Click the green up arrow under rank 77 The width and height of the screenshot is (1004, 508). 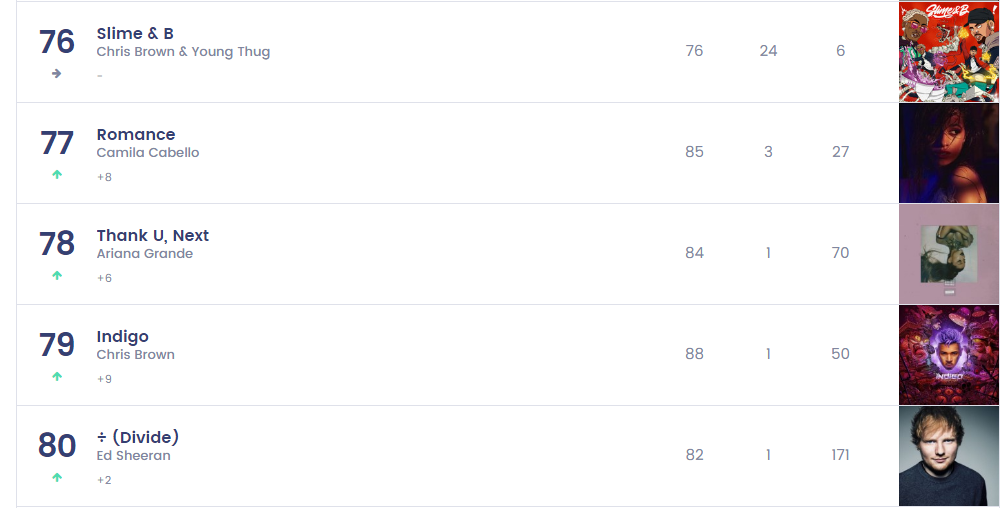57,174
